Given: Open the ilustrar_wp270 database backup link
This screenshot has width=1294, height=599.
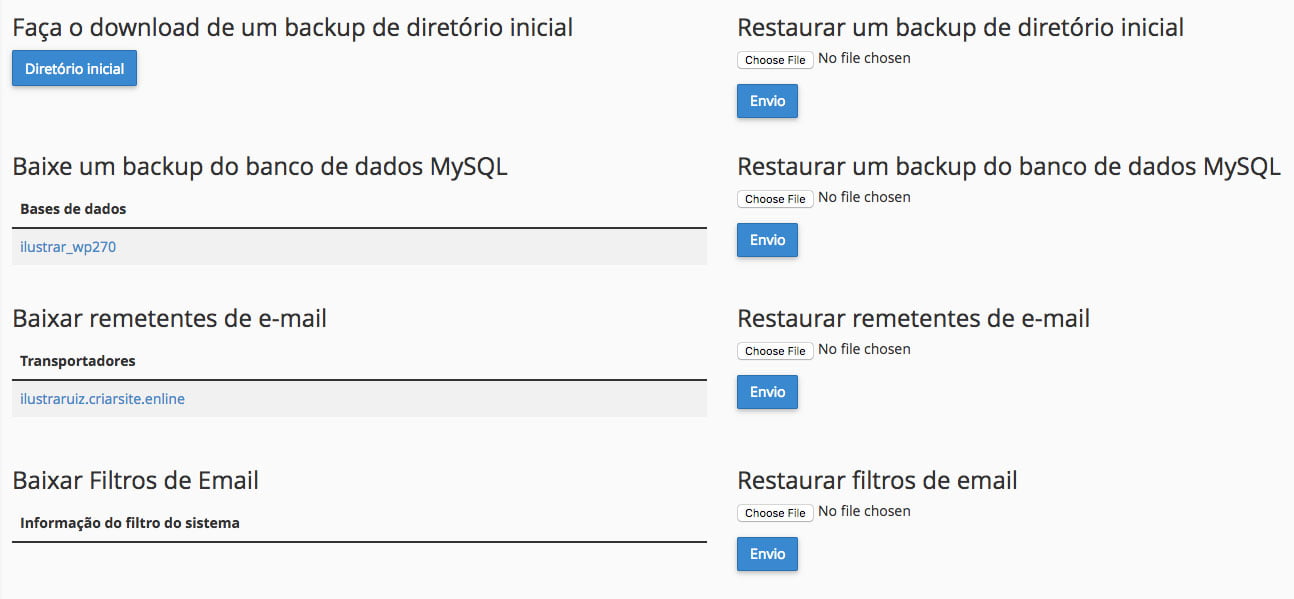Looking at the screenshot, I should tap(68, 246).
